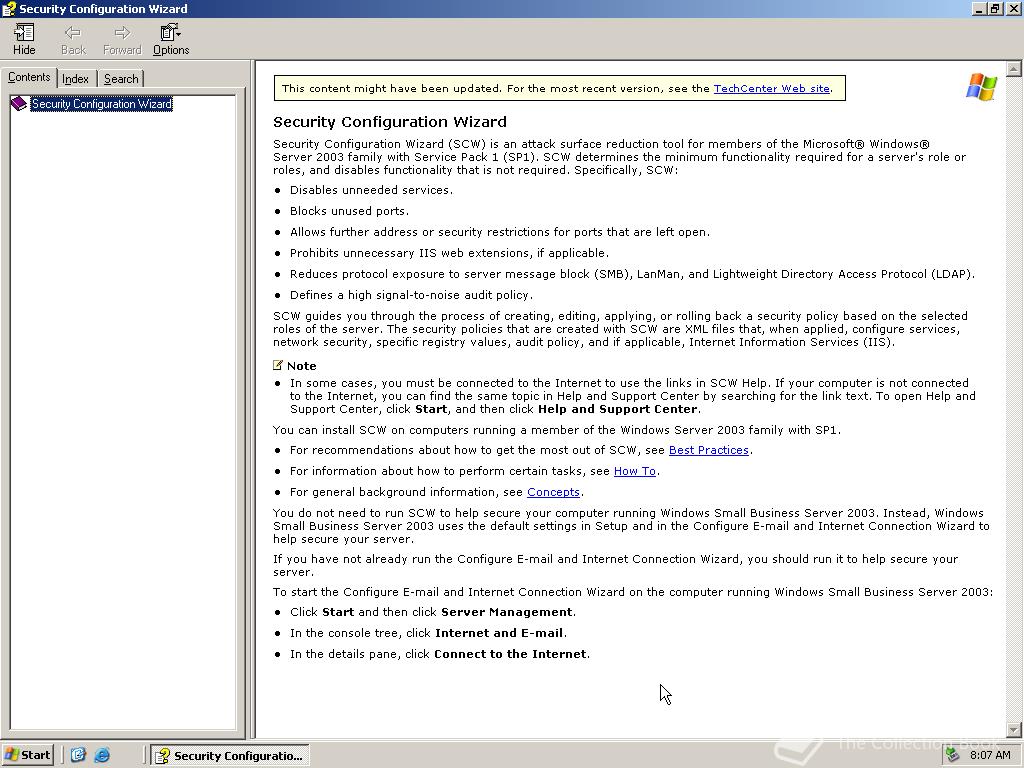The height and width of the screenshot is (768, 1024).
Task: Minimize the Security Configuration Wizard window
Action: coord(979,8)
